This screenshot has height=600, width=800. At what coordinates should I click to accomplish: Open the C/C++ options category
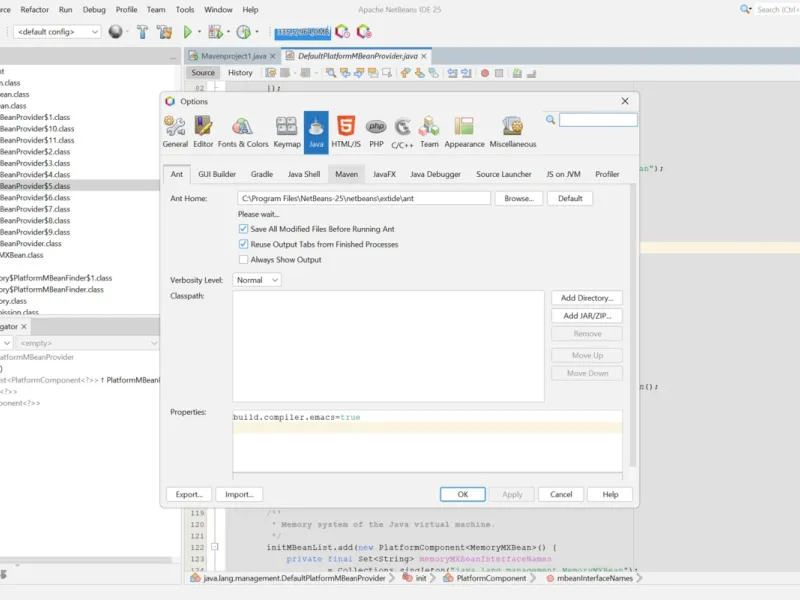click(x=402, y=132)
